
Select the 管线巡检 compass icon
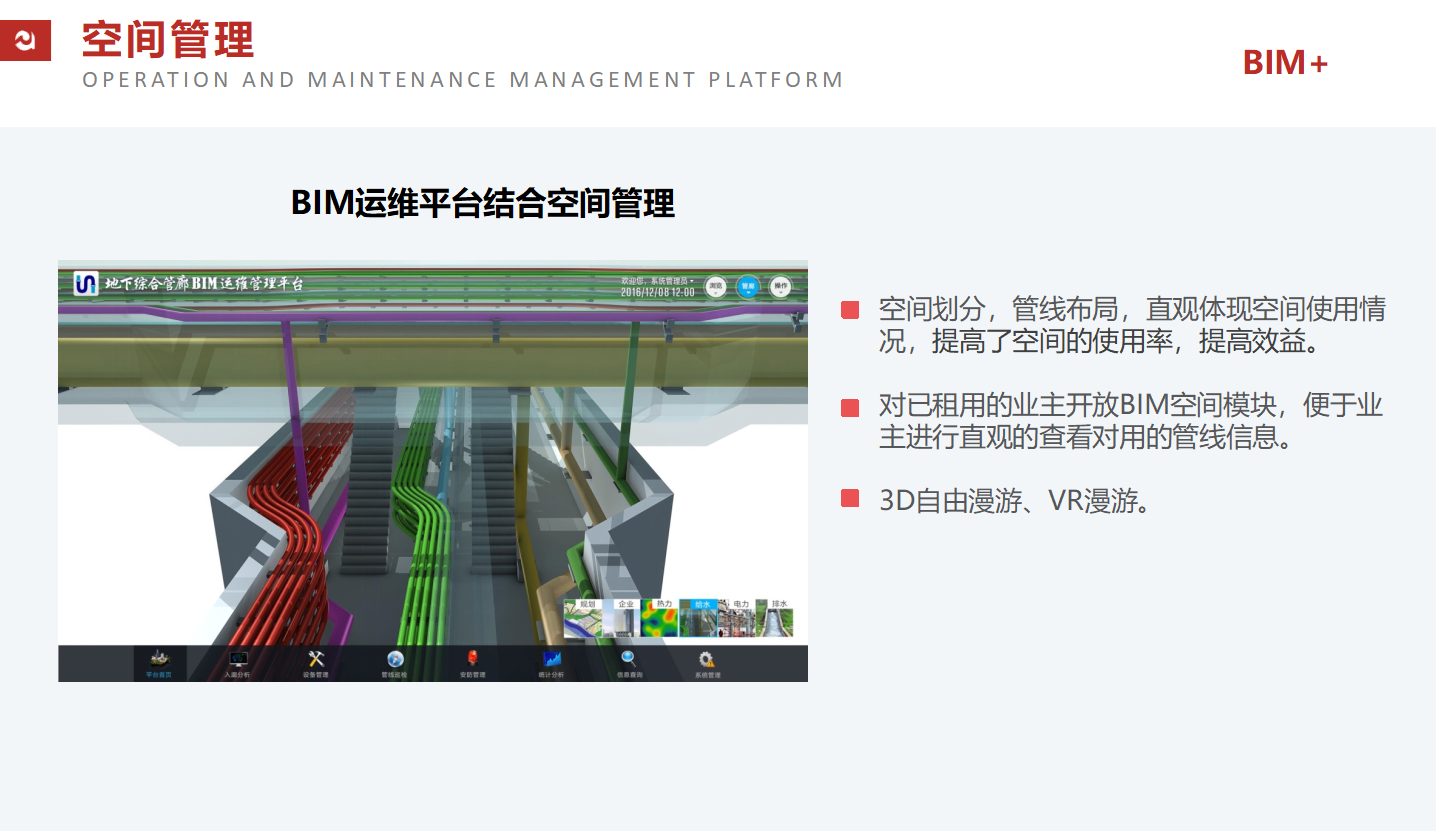[395, 662]
